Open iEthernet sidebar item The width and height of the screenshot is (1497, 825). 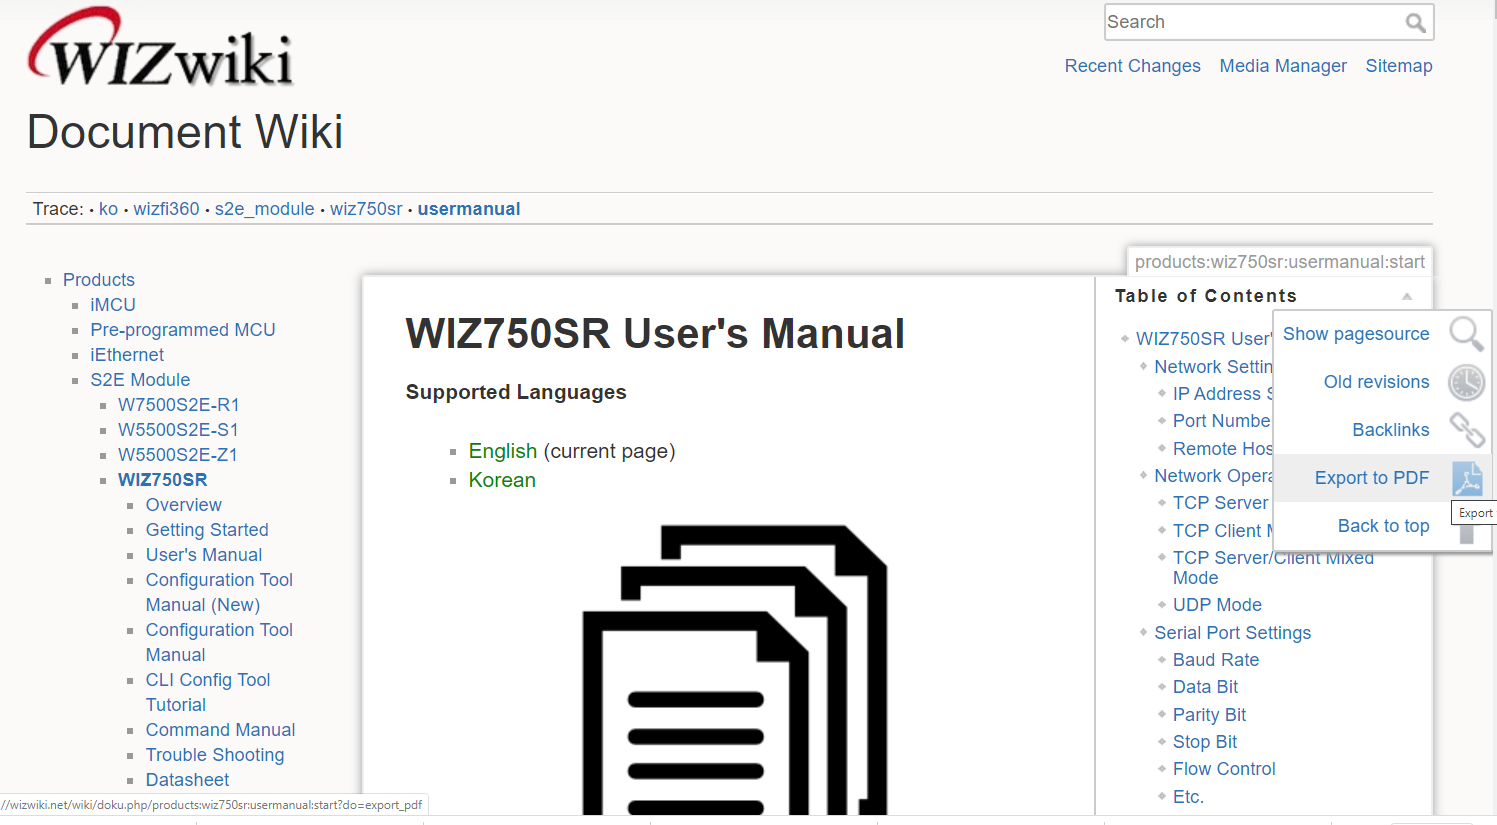pos(127,355)
